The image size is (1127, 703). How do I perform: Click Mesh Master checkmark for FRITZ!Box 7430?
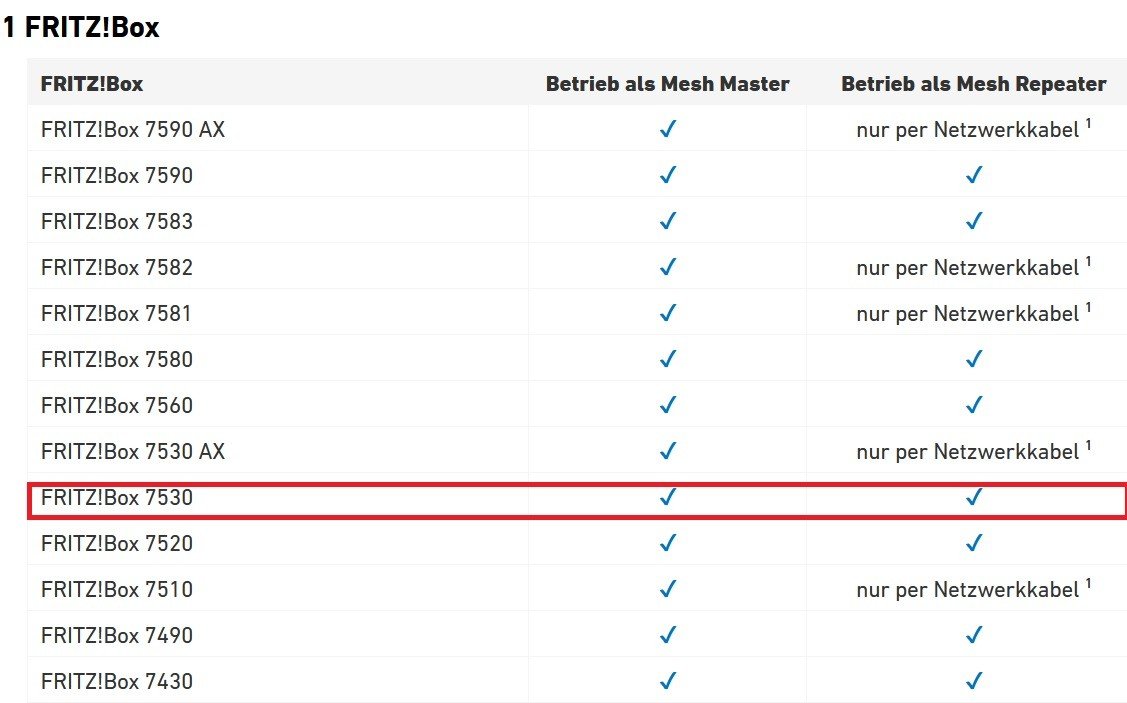click(x=668, y=681)
